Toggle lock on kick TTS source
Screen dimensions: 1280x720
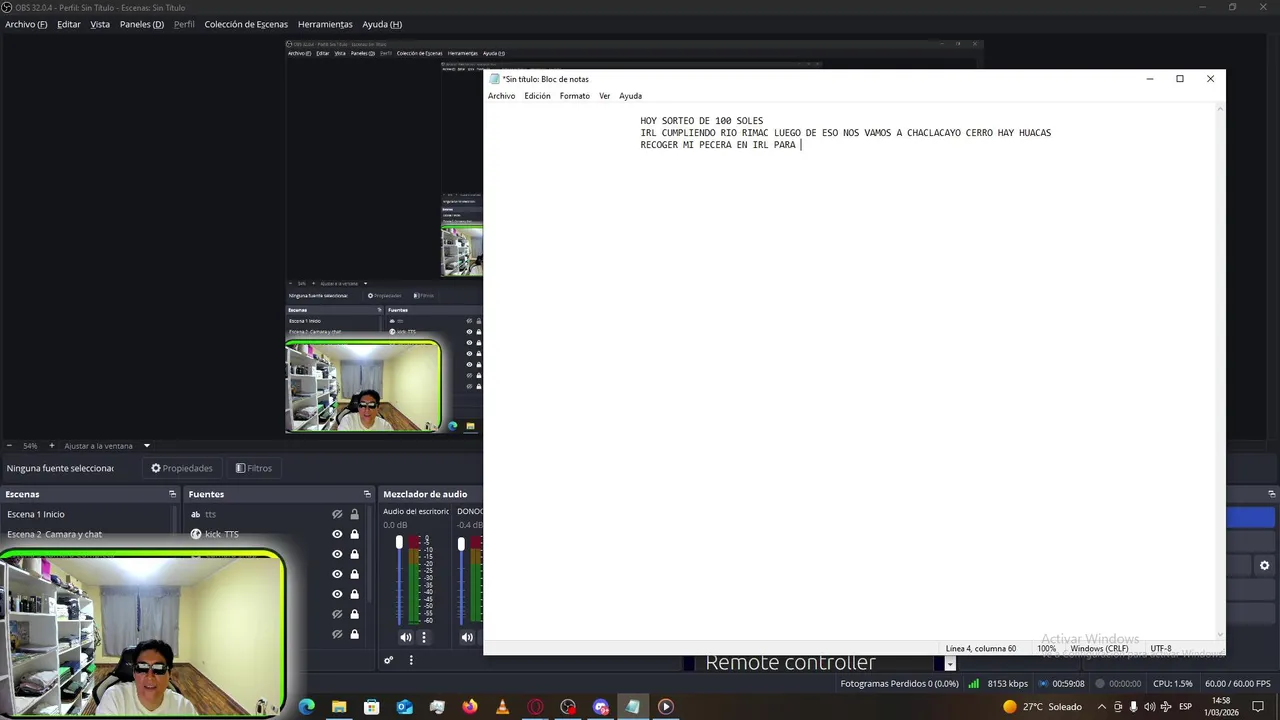click(354, 534)
